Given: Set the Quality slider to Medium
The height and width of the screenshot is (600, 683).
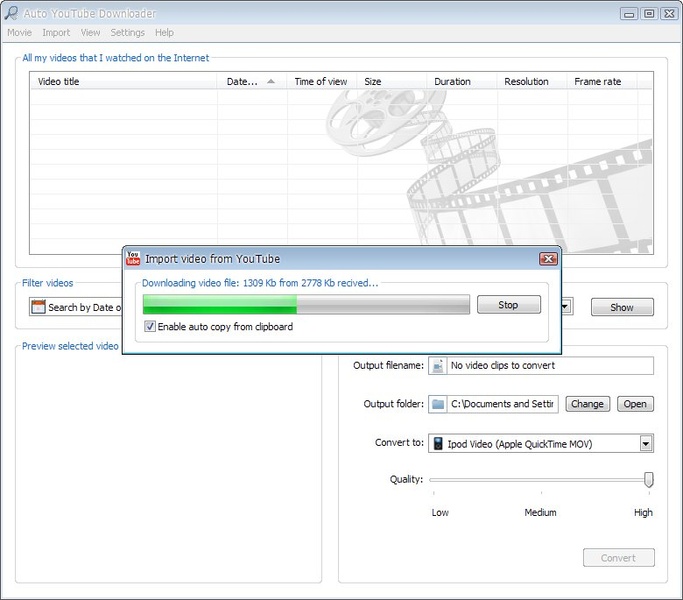Looking at the screenshot, I should pos(540,480).
